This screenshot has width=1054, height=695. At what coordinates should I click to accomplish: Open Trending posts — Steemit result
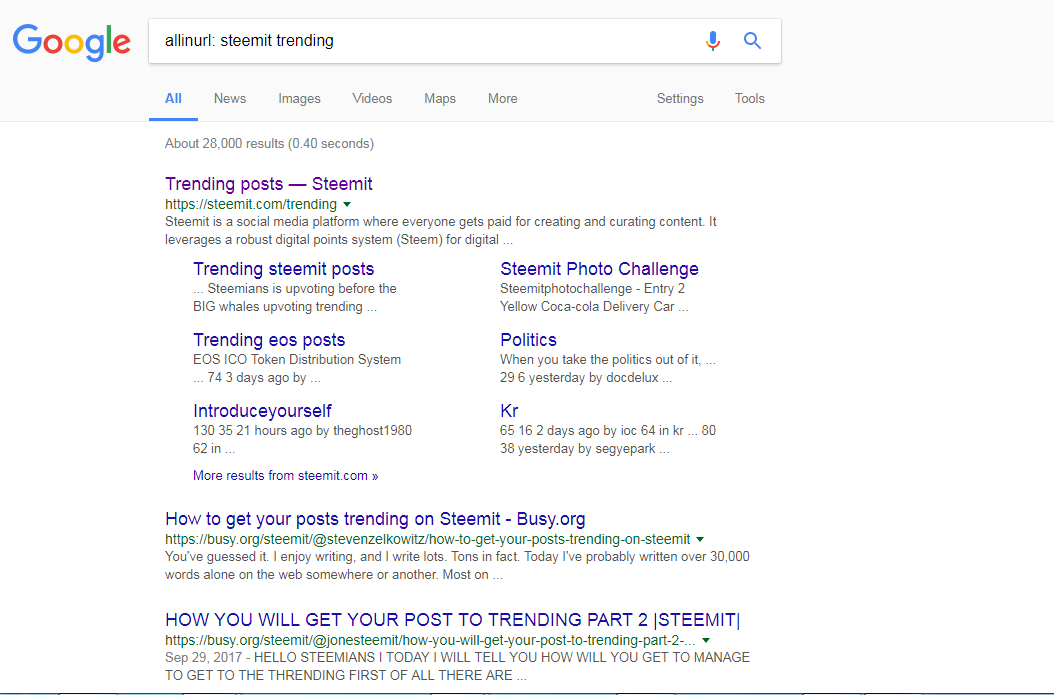(x=269, y=183)
